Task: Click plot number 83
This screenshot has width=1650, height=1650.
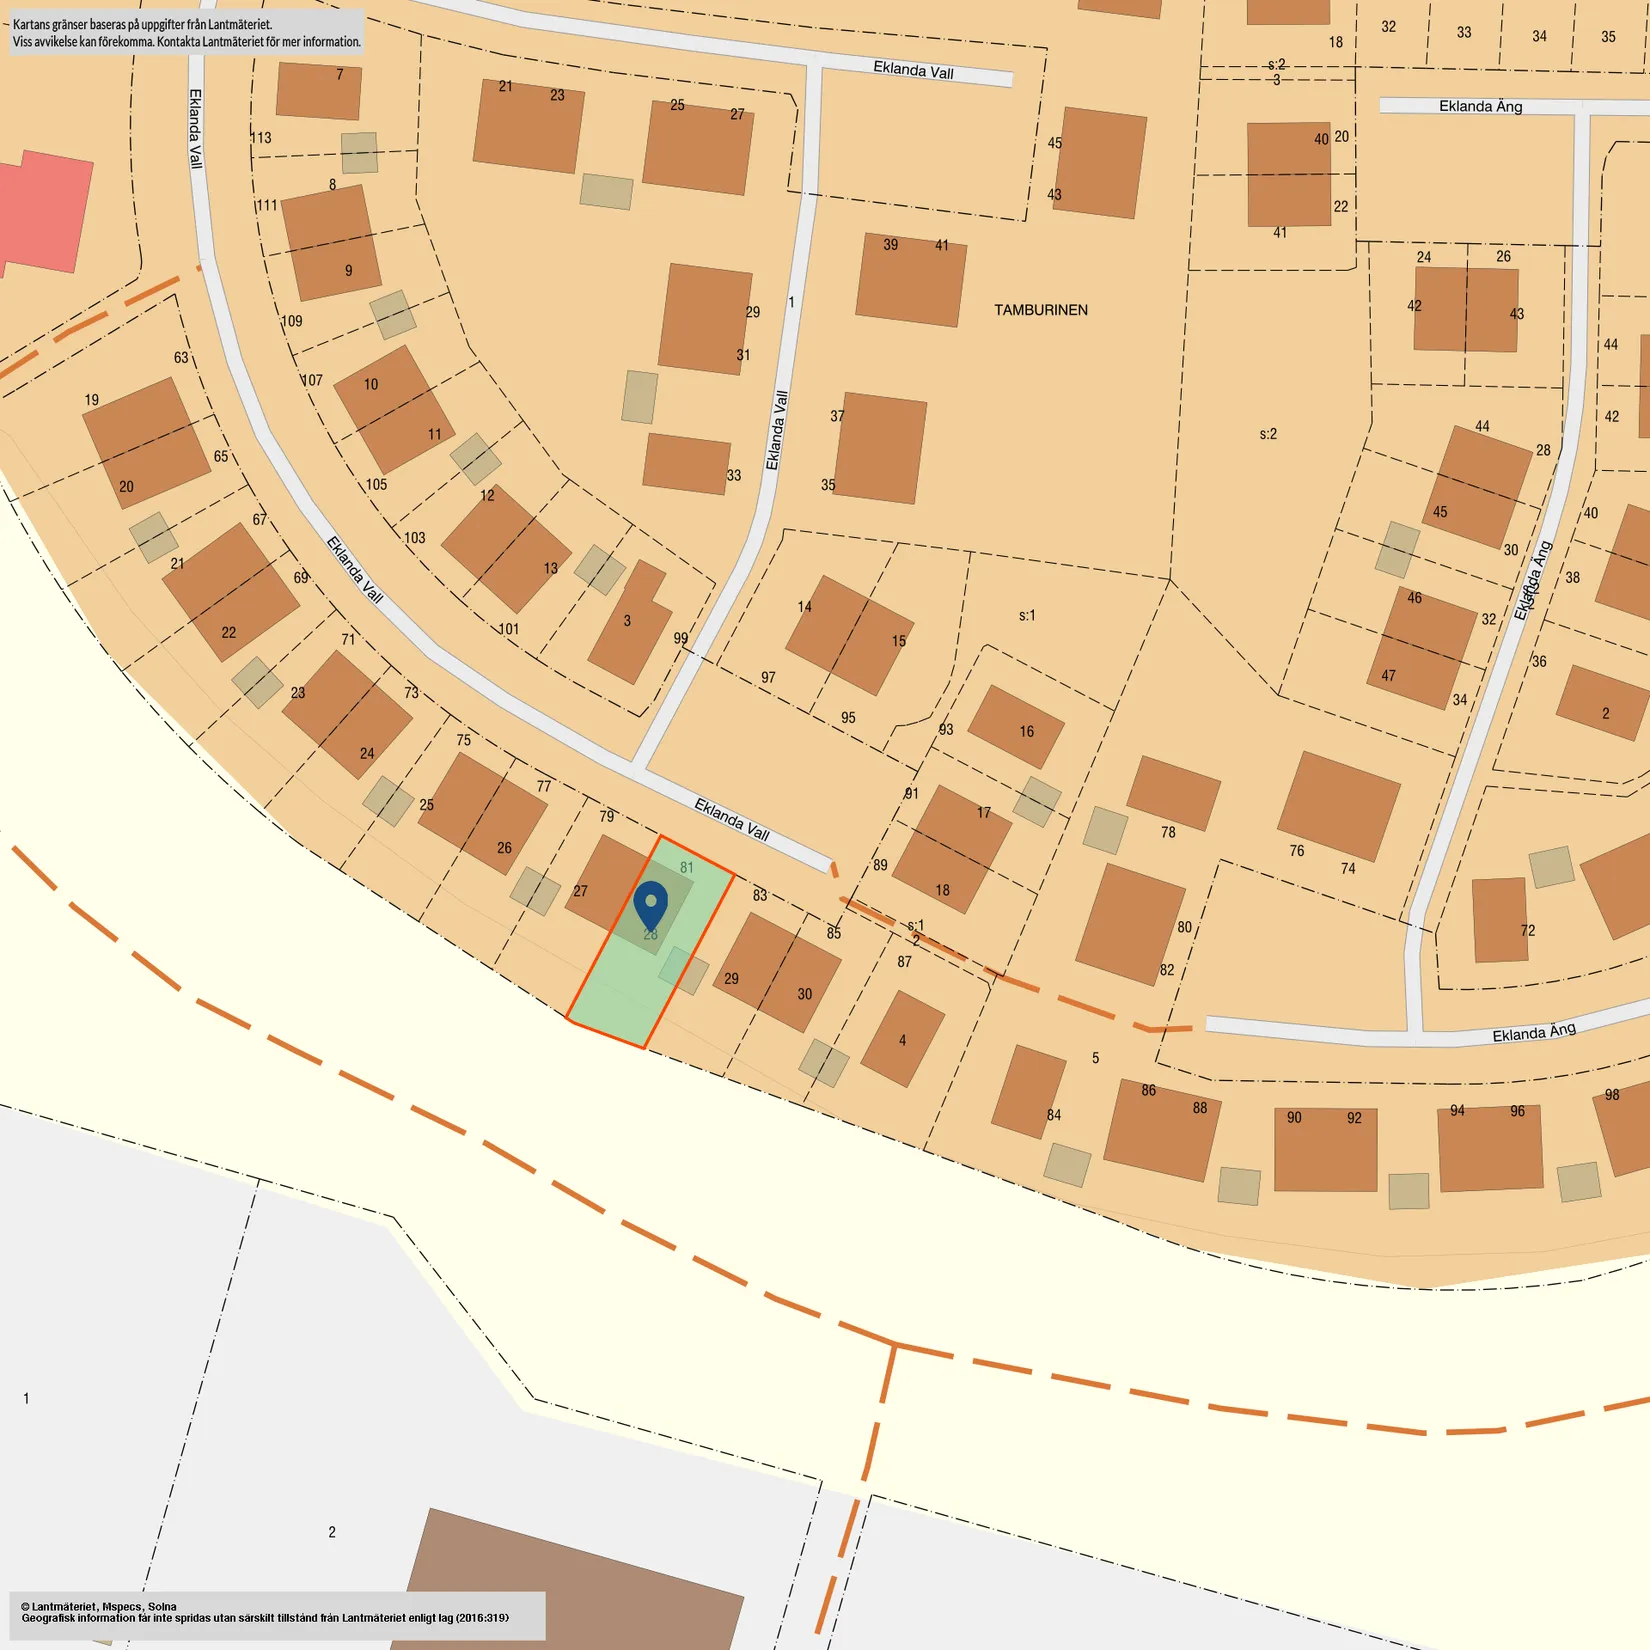Action: (x=760, y=895)
